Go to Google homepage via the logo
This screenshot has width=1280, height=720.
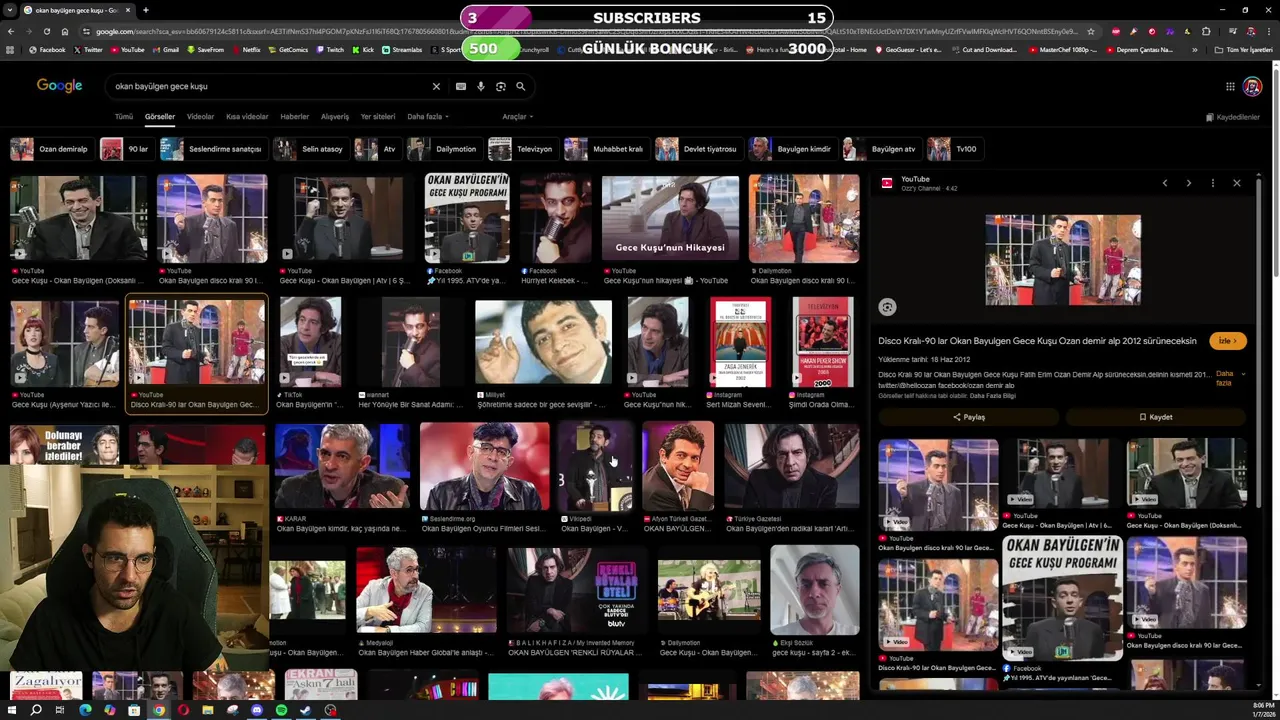click(x=60, y=86)
